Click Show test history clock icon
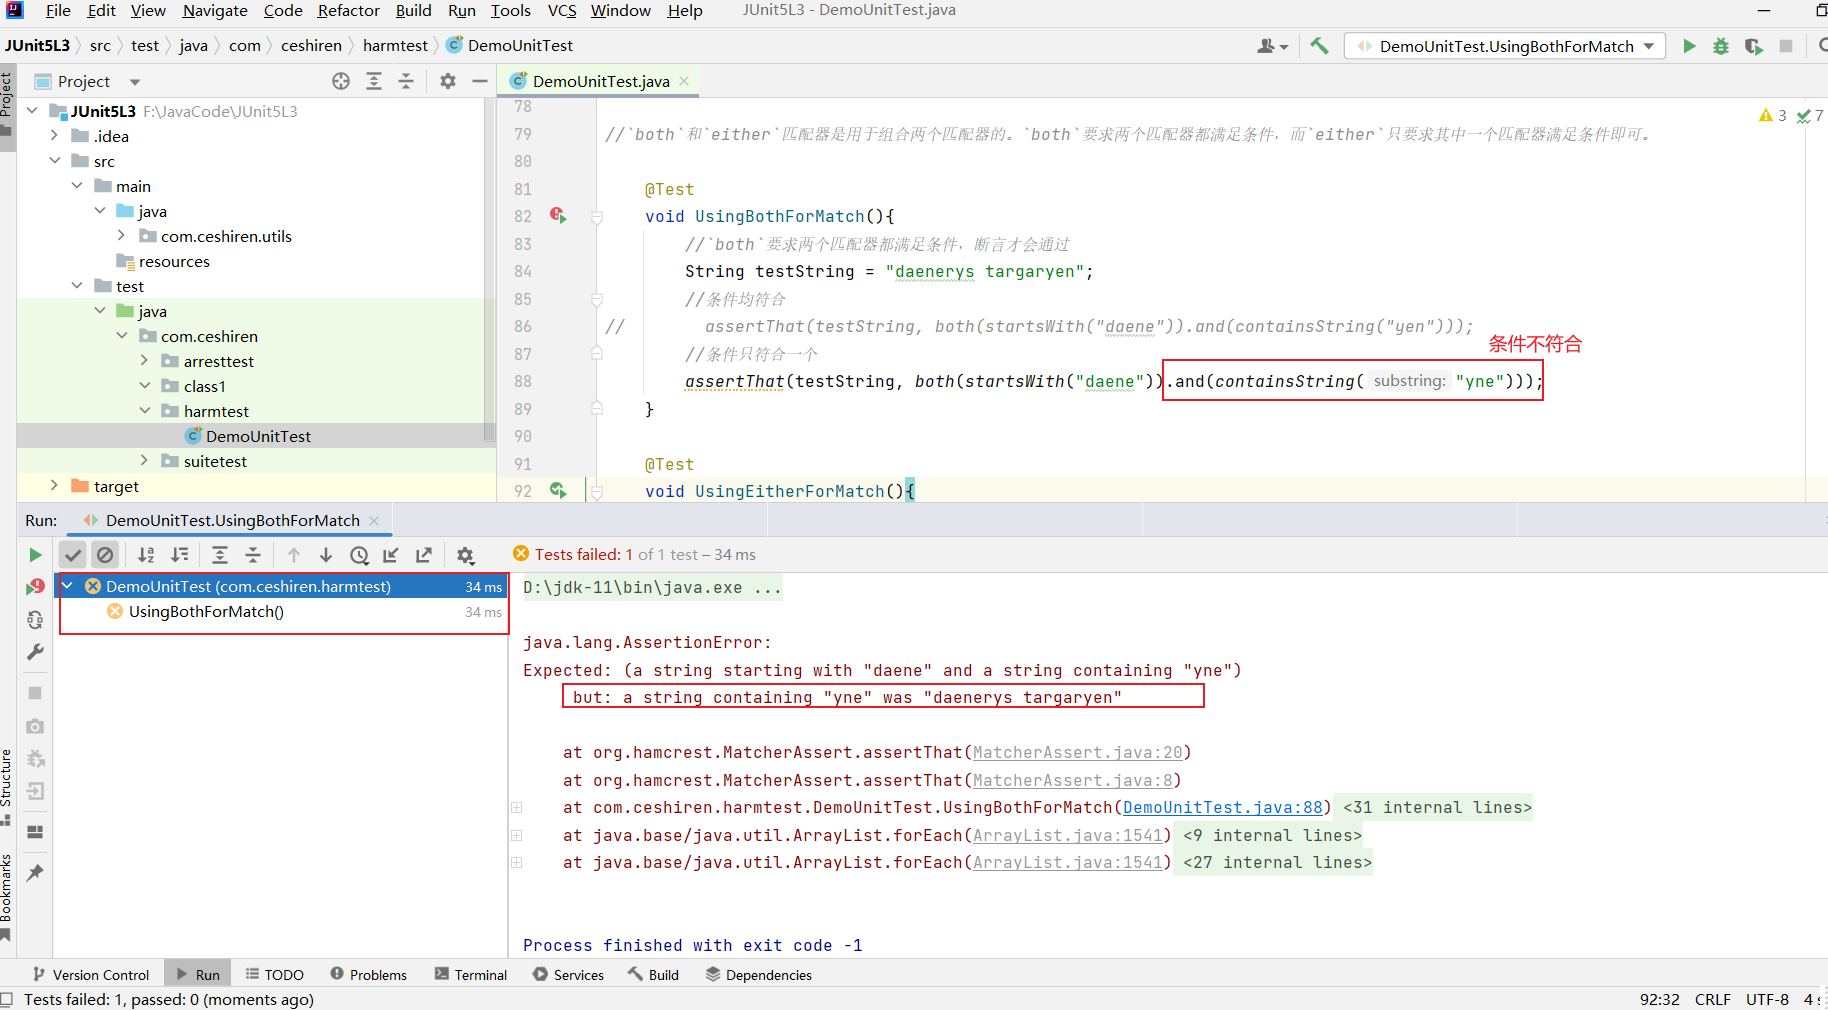The height and width of the screenshot is (1010, 1828). point(359,555)
